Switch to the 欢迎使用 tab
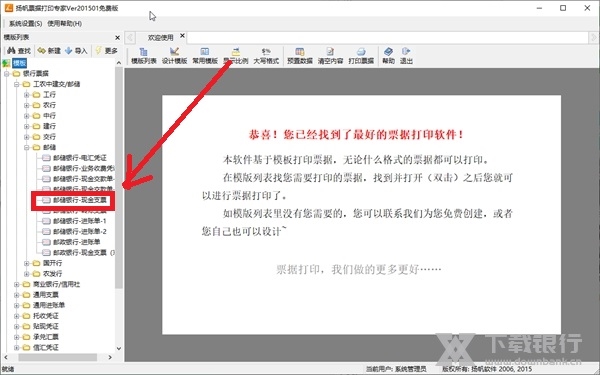This screenshot has height=375, width=600. [x=160, y=38]
